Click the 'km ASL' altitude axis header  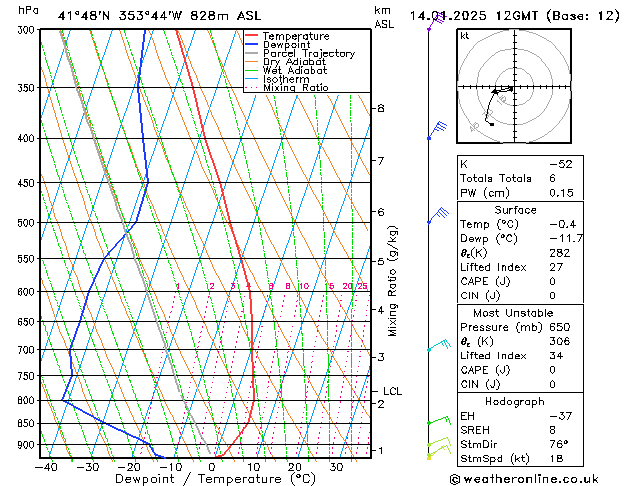[384, 17]
